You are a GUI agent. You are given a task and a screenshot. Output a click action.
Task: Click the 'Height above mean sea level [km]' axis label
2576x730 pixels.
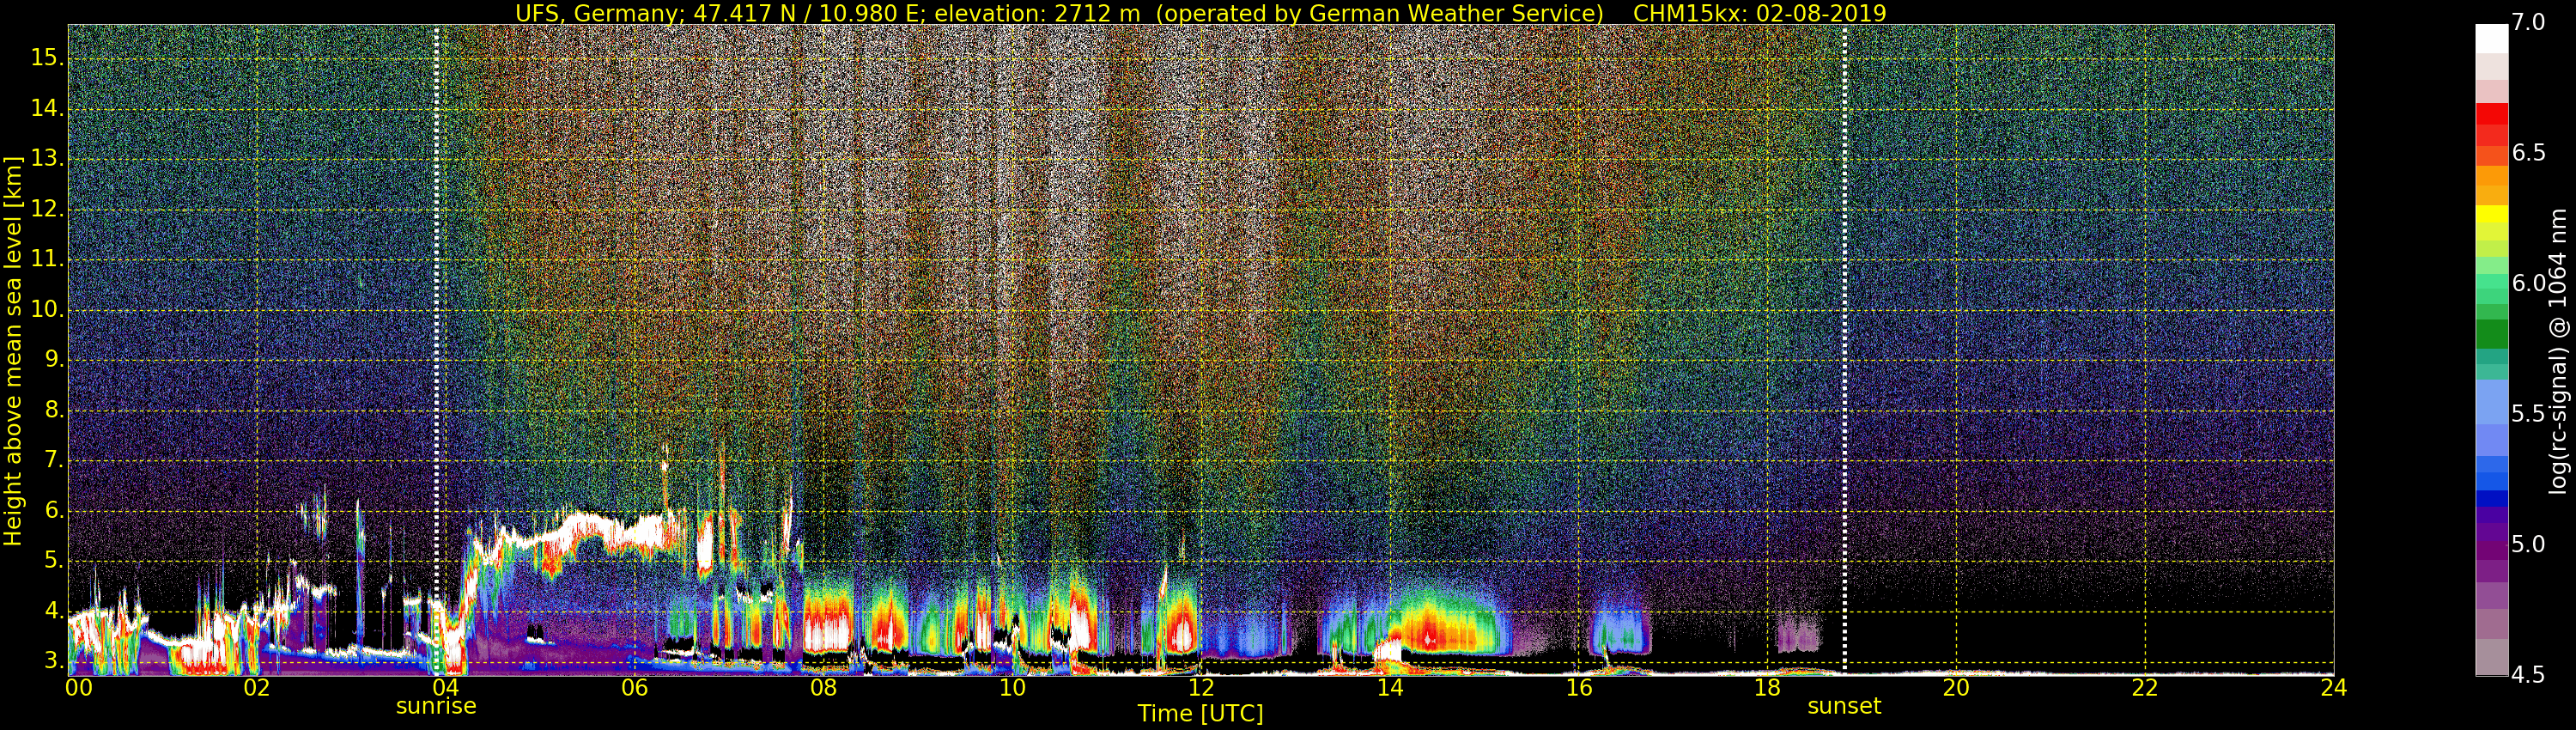(13, 351)
